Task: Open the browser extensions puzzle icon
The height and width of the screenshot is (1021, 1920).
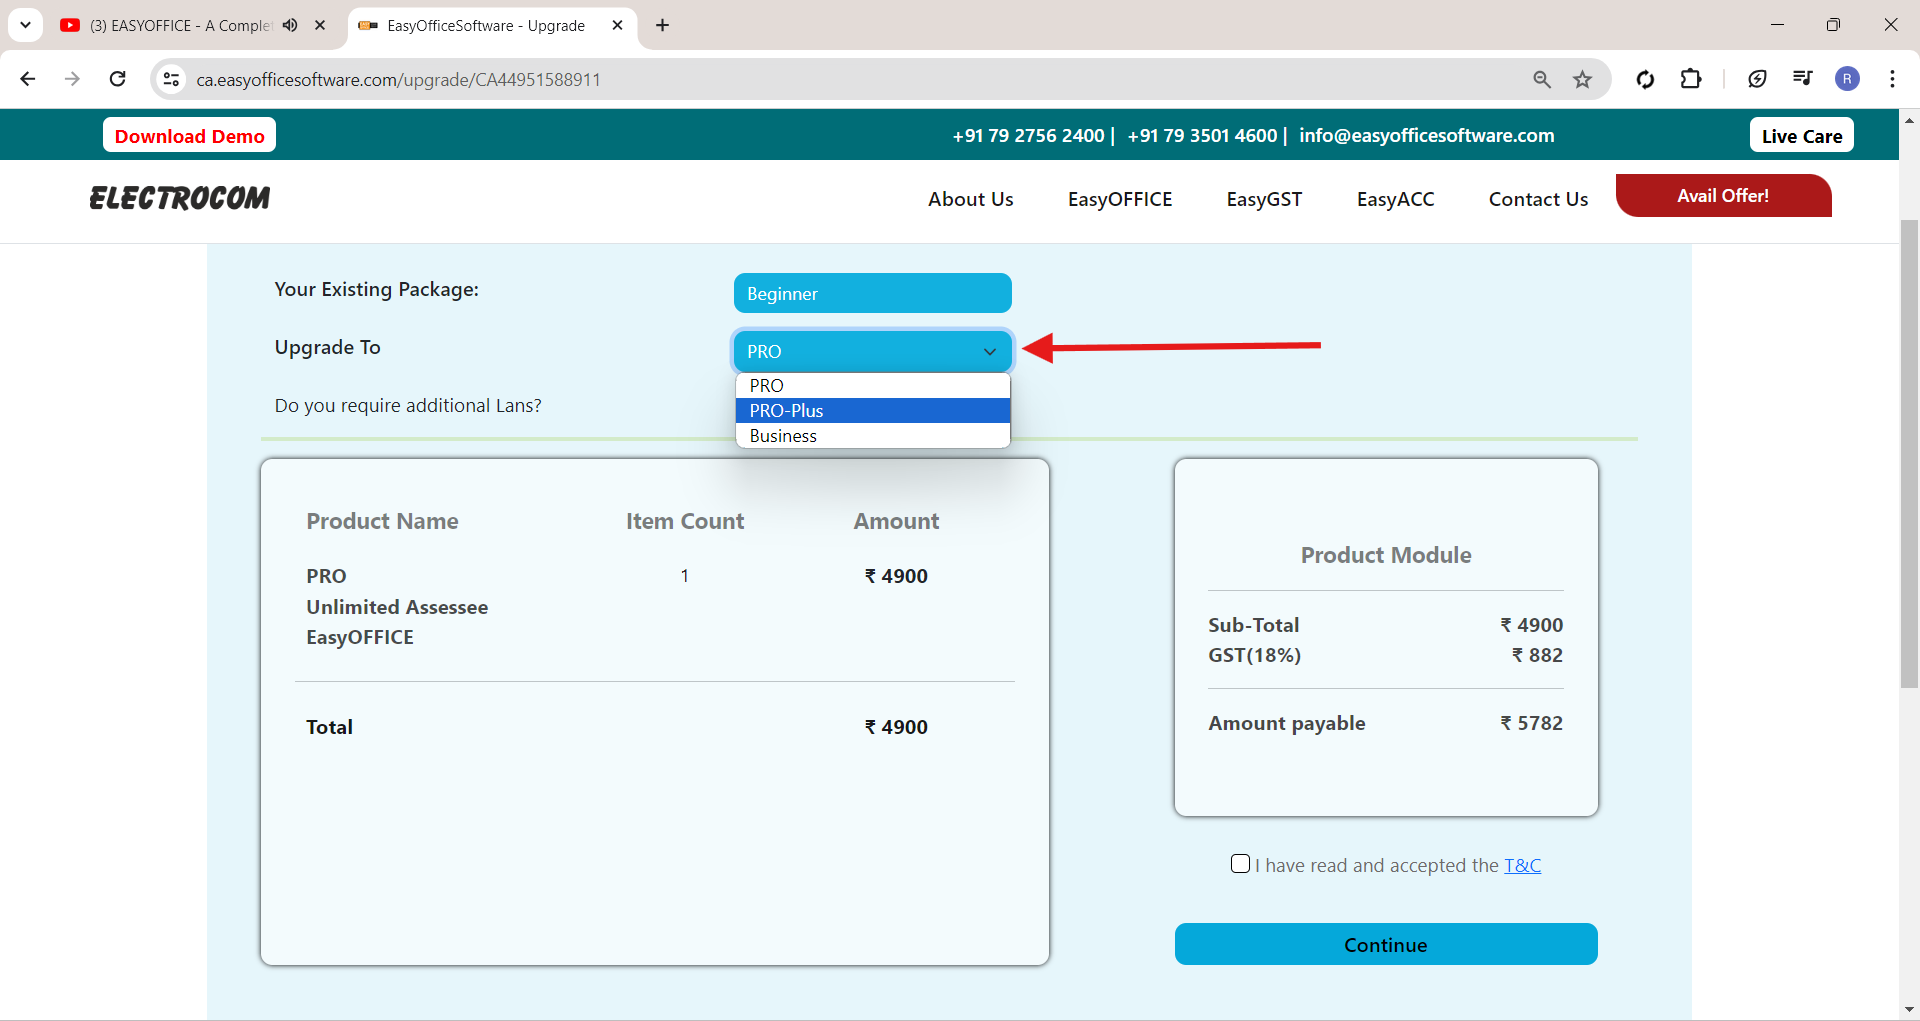Action: 1691,79
